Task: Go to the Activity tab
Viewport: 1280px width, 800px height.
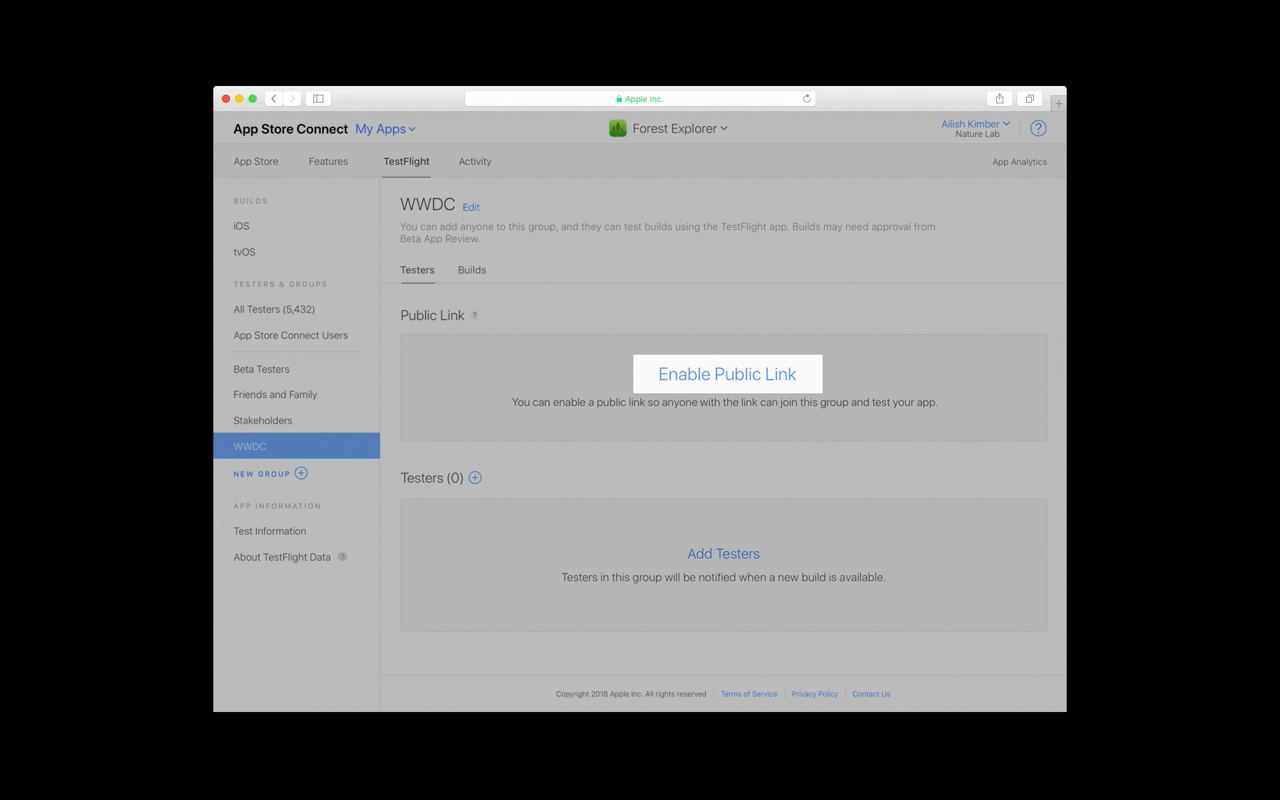Action: 475,161
